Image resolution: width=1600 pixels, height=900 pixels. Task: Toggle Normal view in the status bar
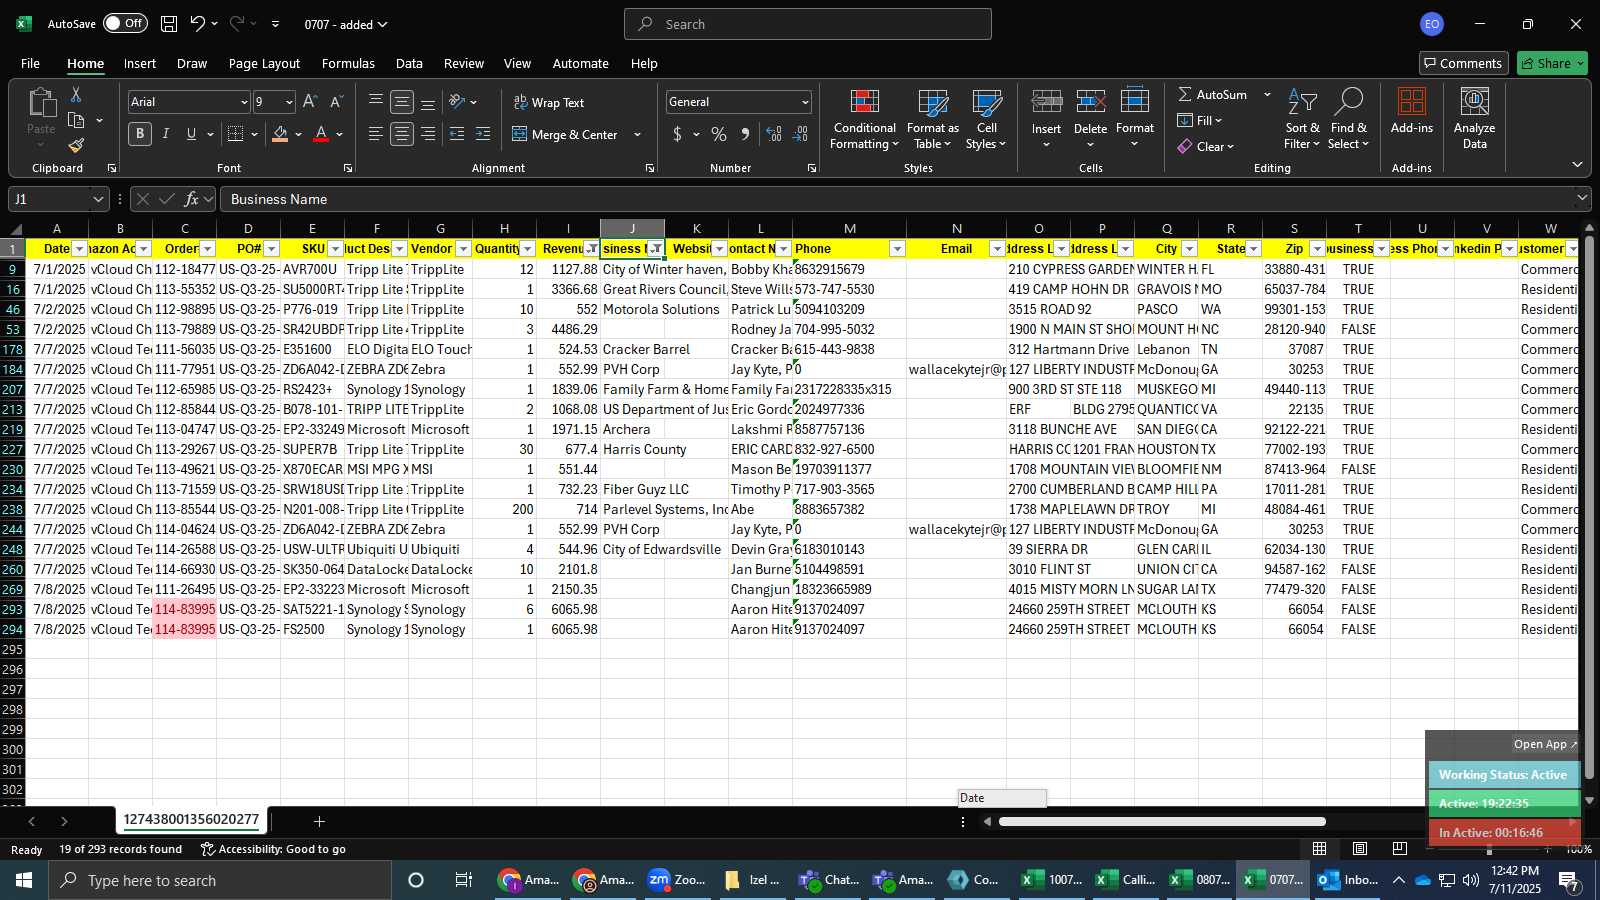coord(1320,848)
